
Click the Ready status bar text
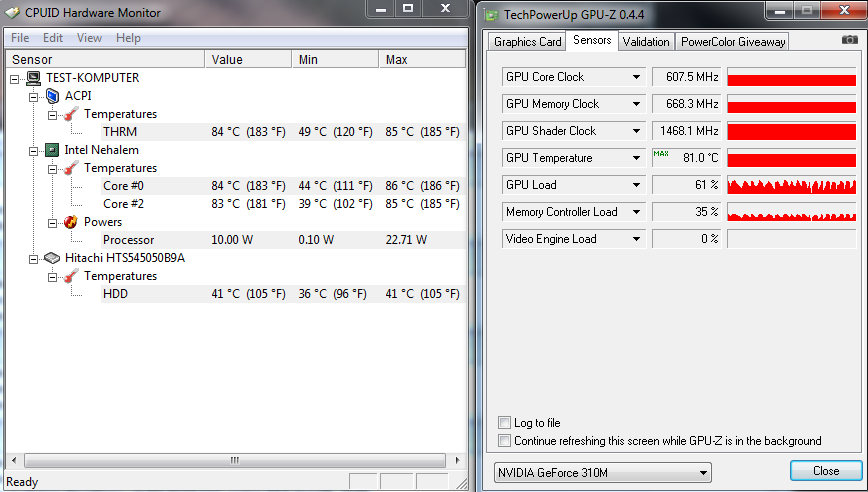click(x=22, y=482)
